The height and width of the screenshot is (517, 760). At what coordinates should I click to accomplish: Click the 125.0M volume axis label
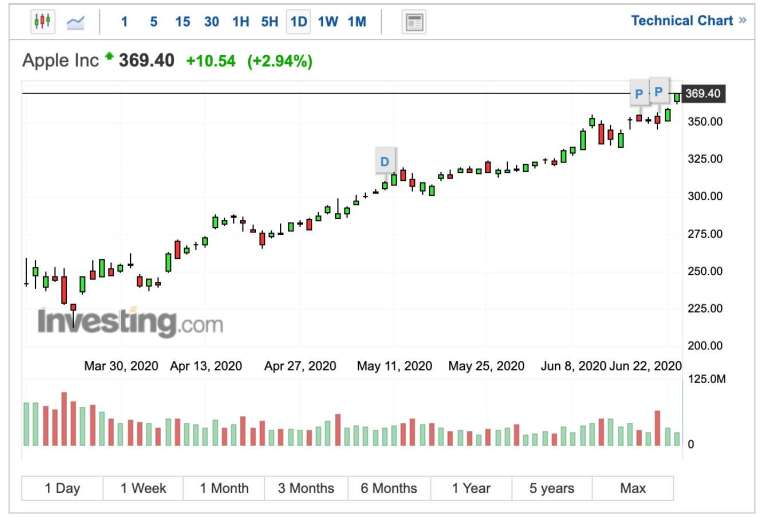click(706, 379)
